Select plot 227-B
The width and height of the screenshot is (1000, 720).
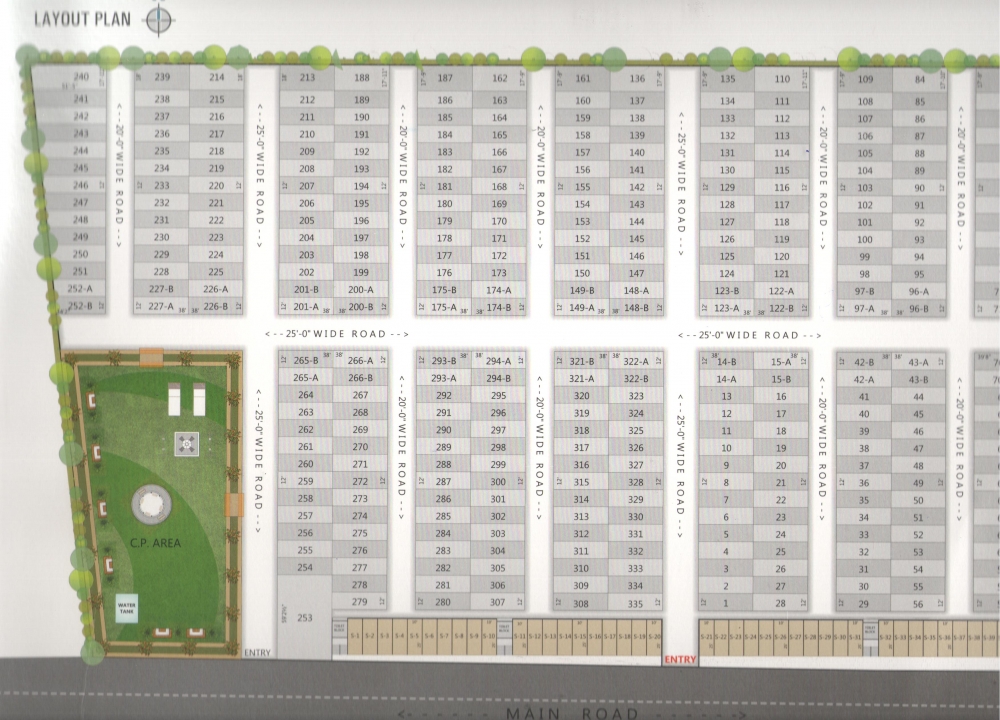(x=162, y=288)
